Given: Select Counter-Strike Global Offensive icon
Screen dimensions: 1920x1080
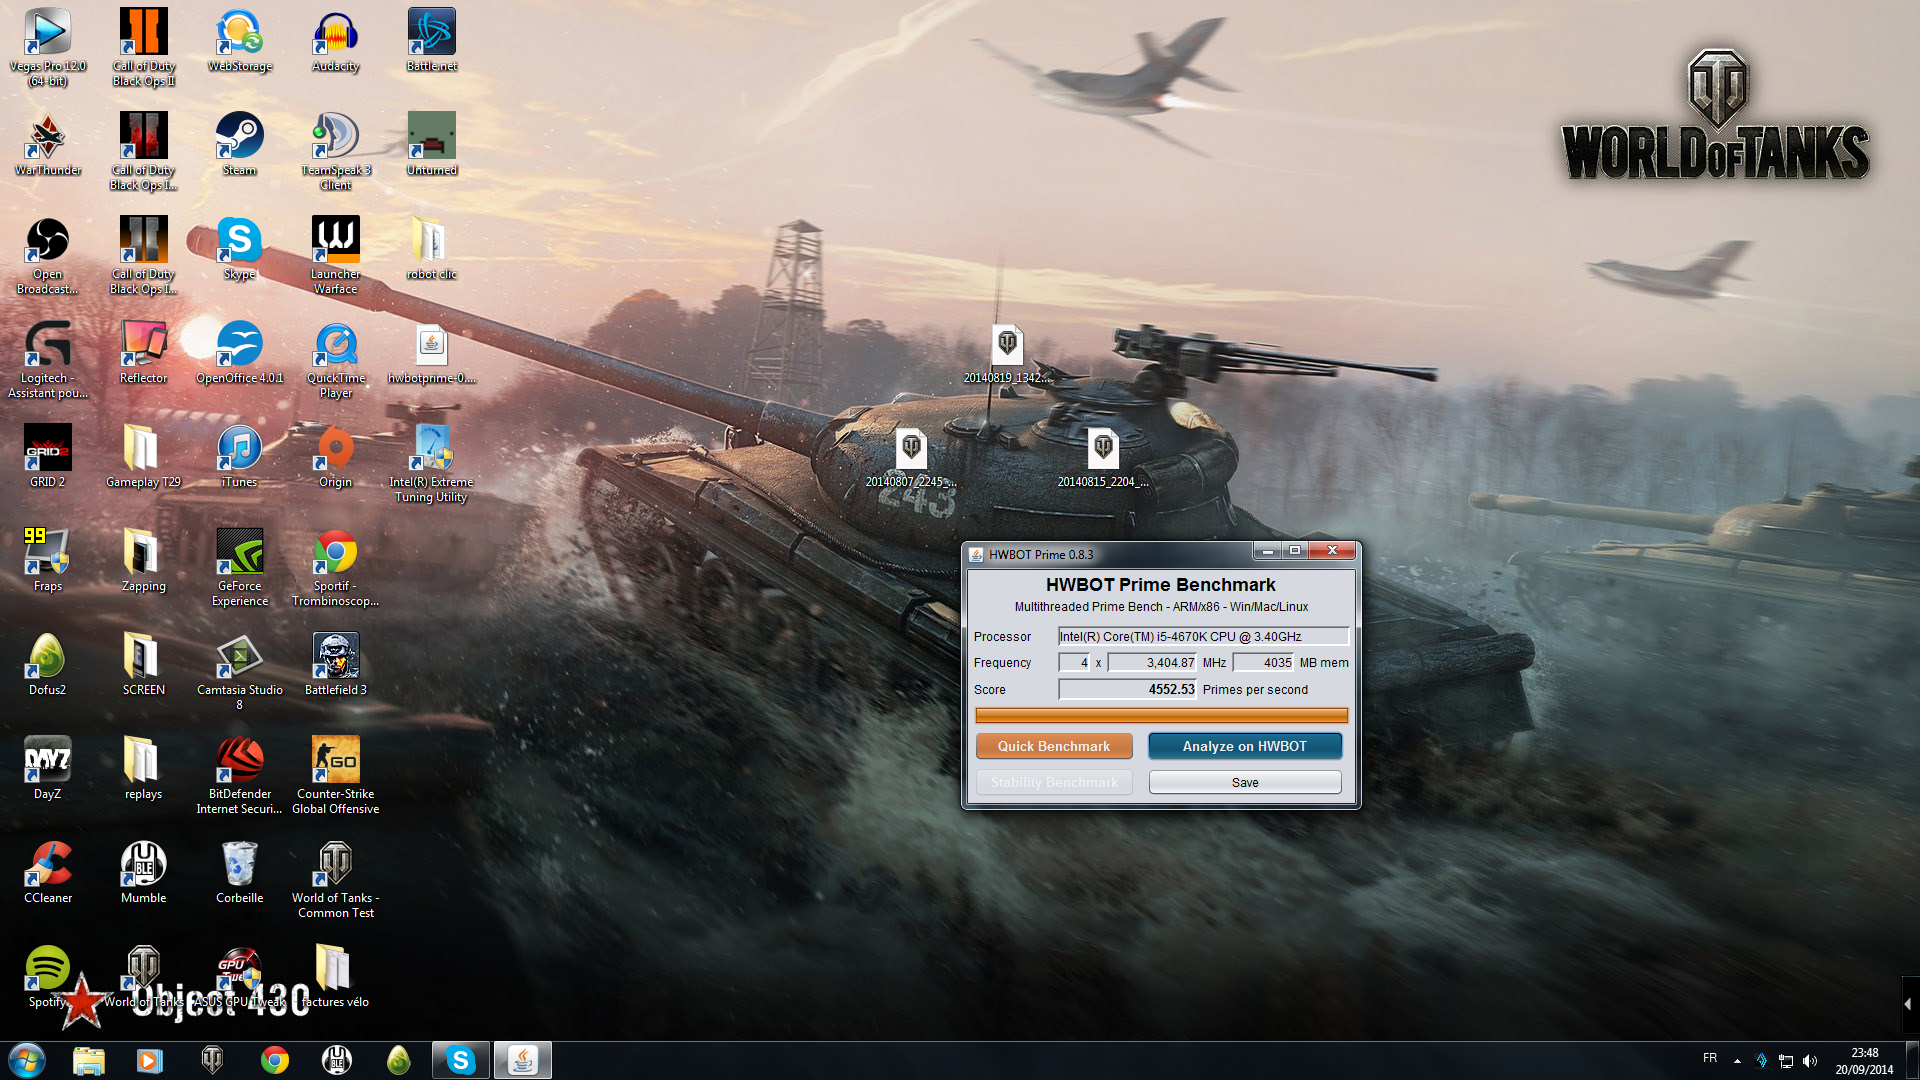Looking at the screenshot, I should point(336,774).
